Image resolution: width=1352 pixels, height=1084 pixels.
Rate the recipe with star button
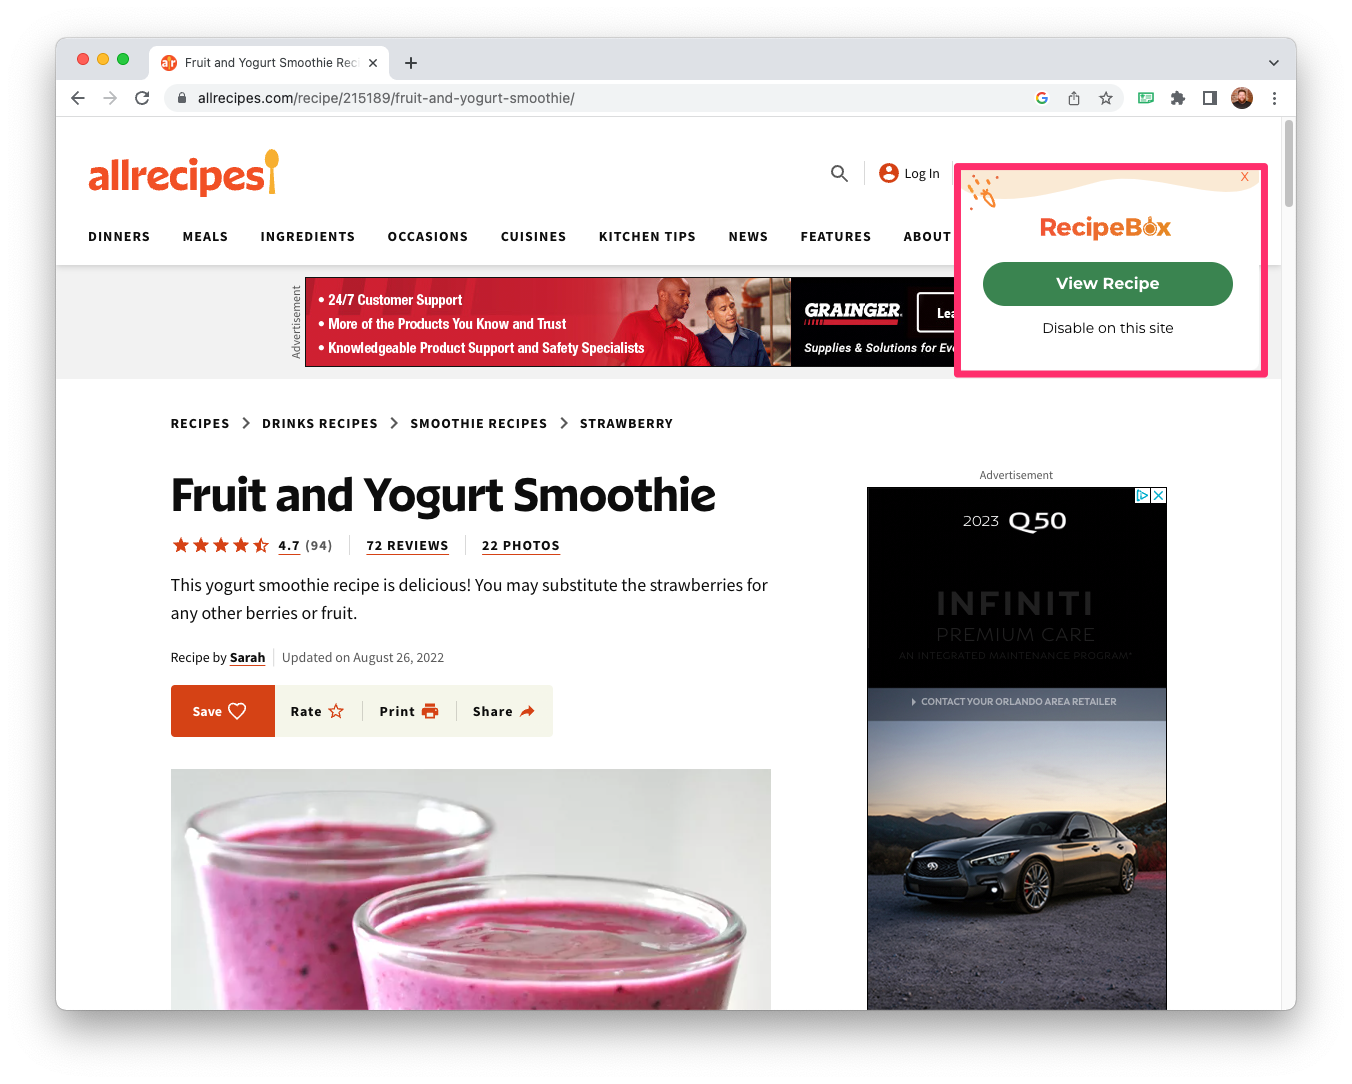tap(317, 711)
